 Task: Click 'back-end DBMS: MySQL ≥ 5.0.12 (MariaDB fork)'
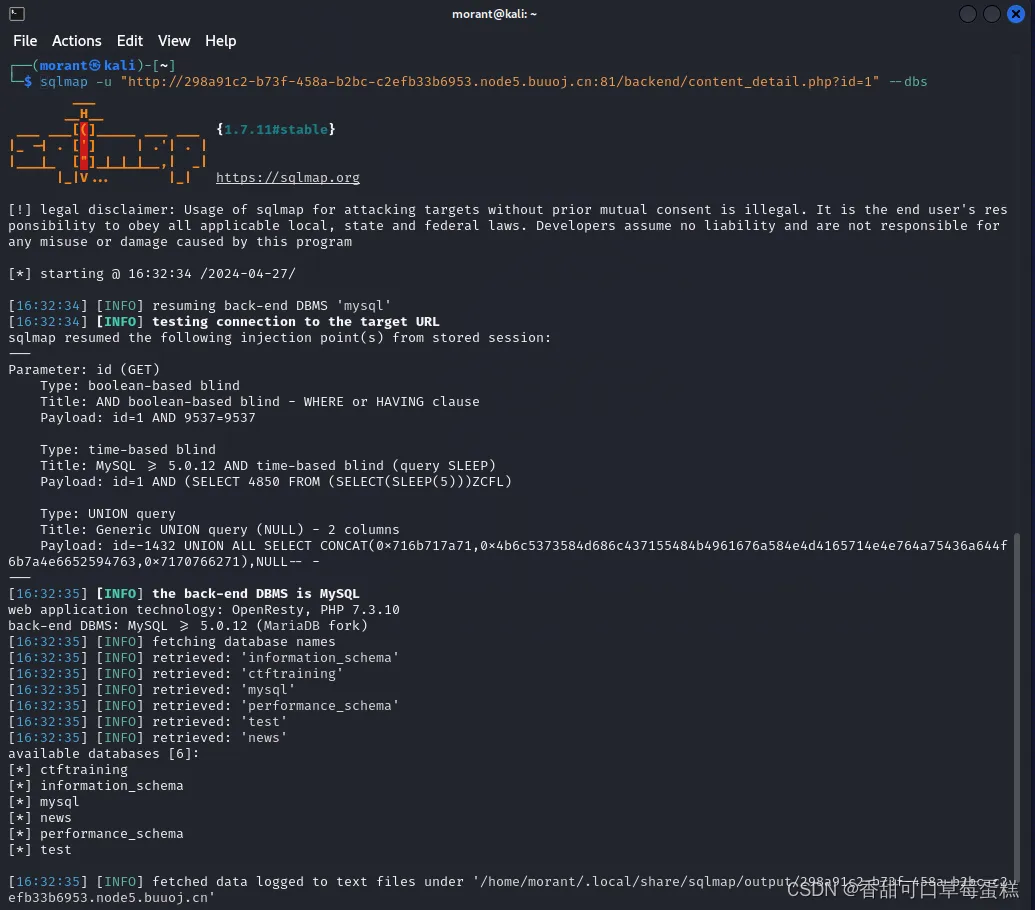188,626
